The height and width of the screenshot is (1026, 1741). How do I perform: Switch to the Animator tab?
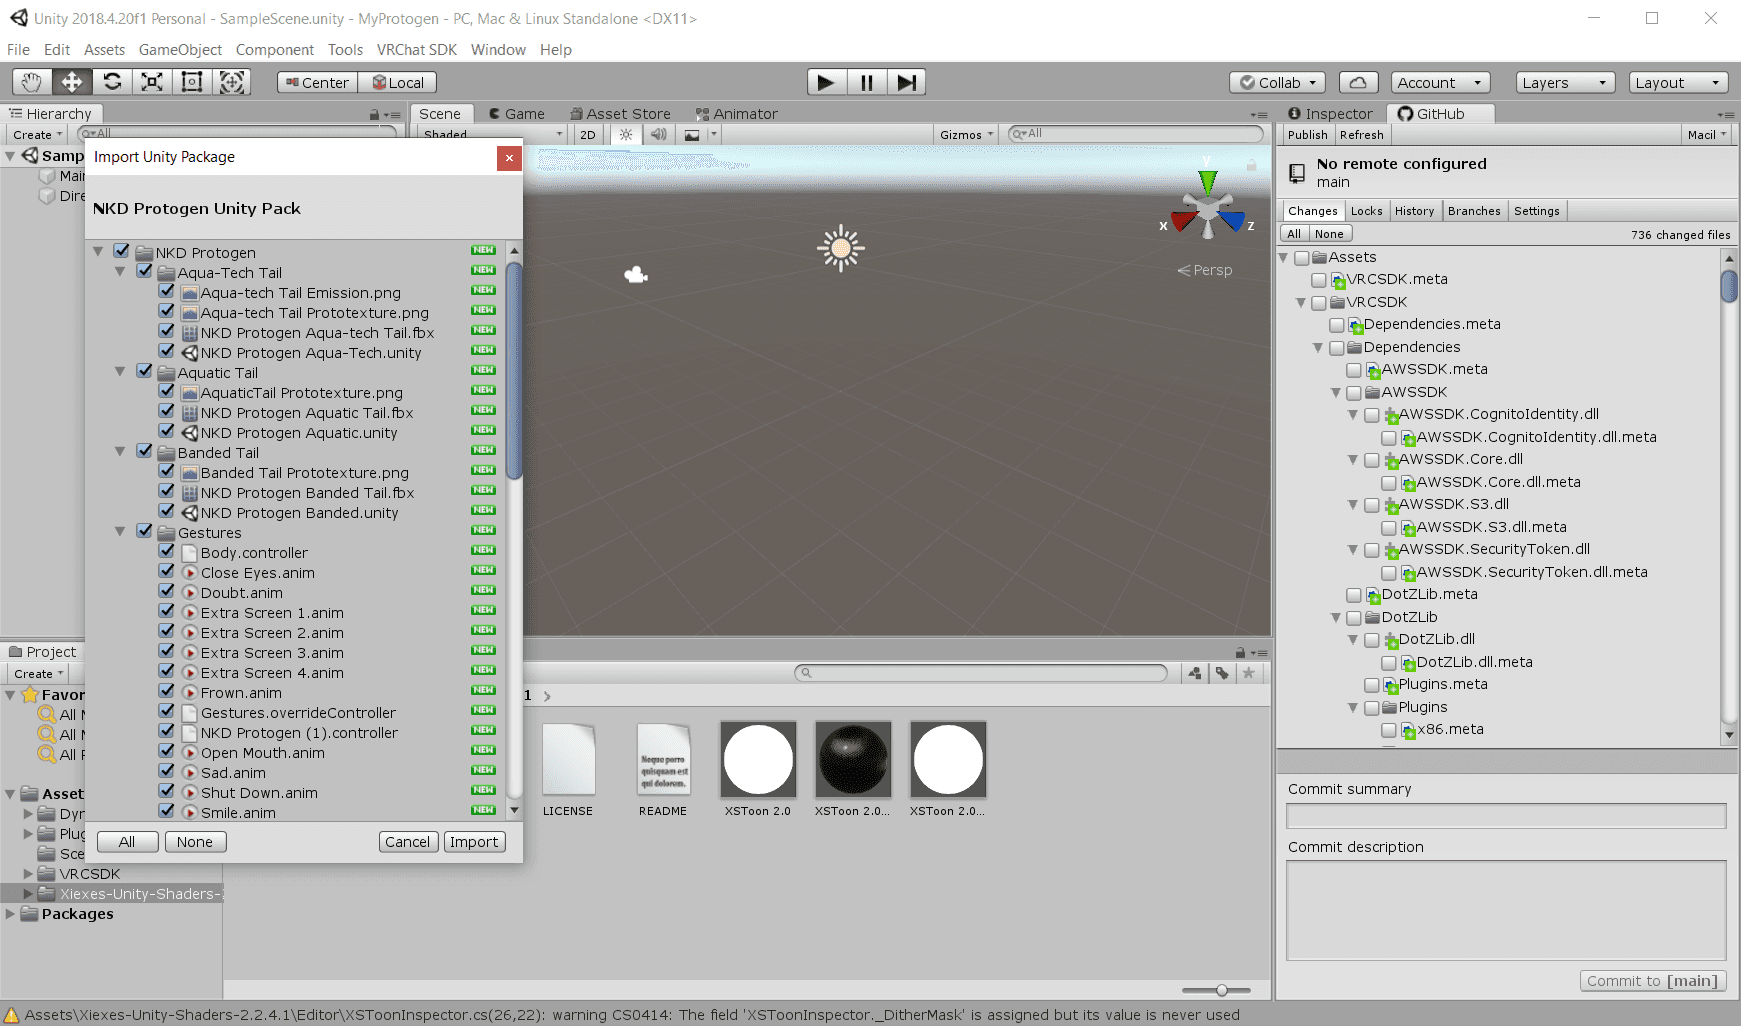tap(737, 114)
